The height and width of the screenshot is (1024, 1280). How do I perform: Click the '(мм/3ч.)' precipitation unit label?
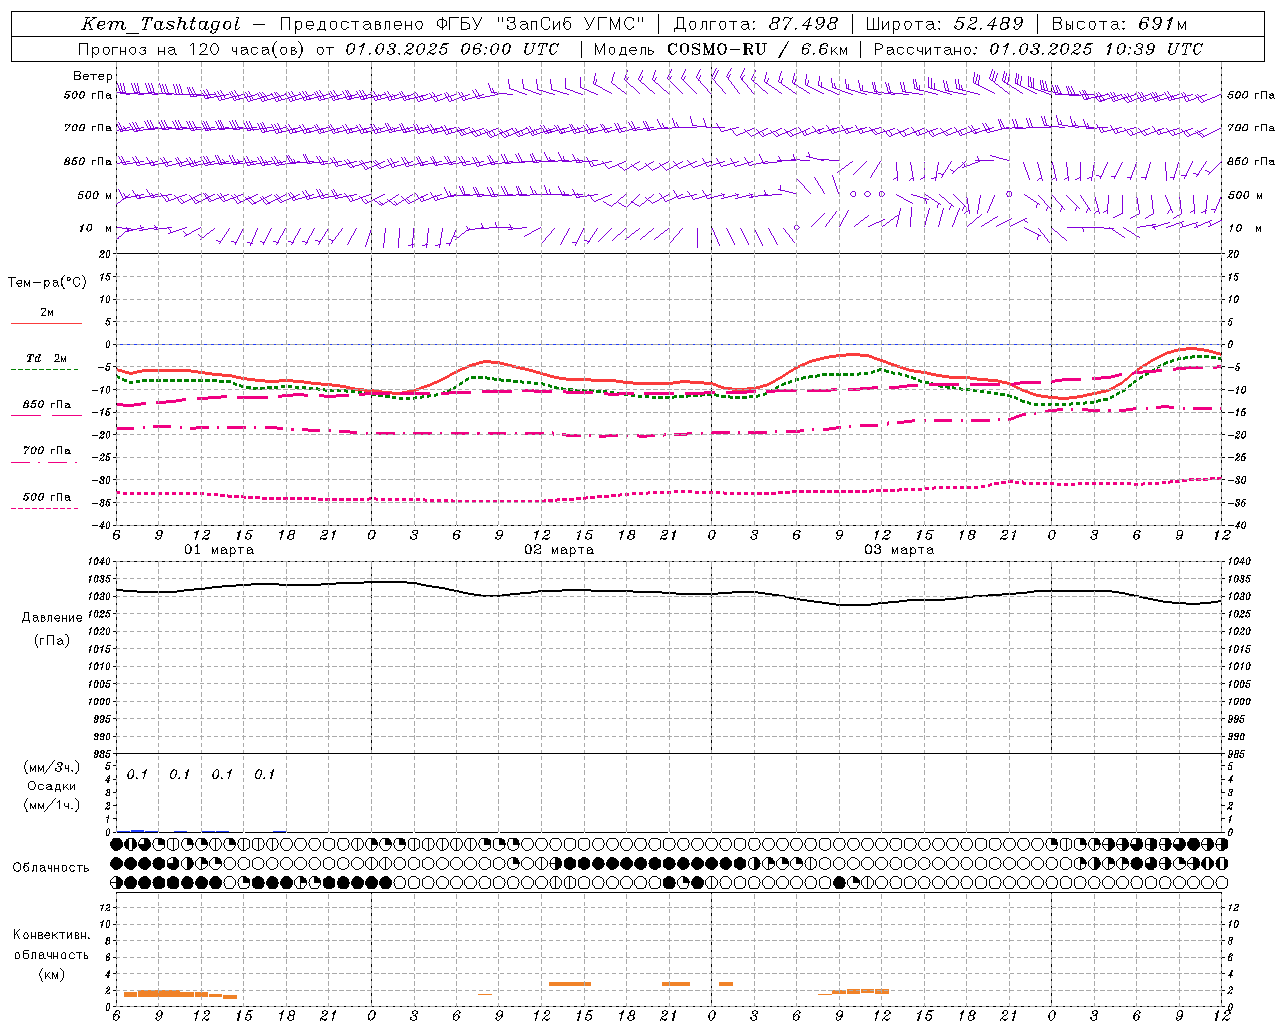(x=52, y=767)
